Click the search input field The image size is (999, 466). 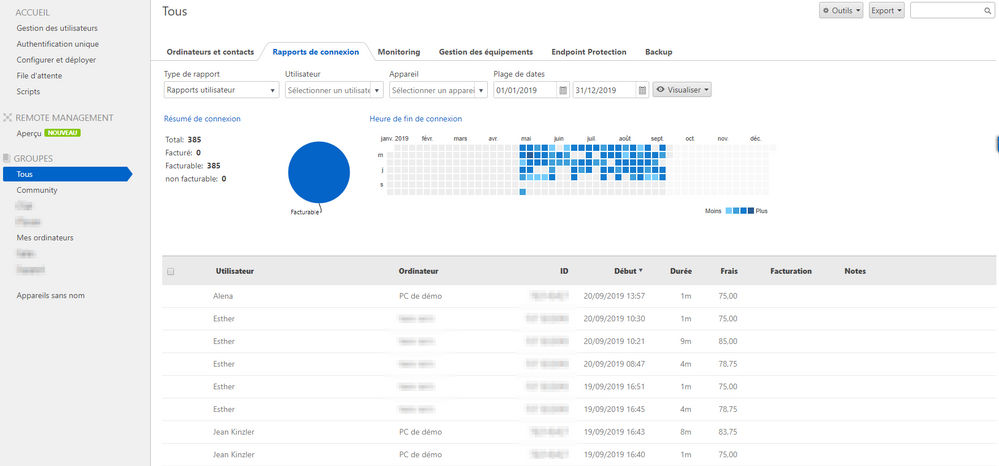click(x=946, y=11)
